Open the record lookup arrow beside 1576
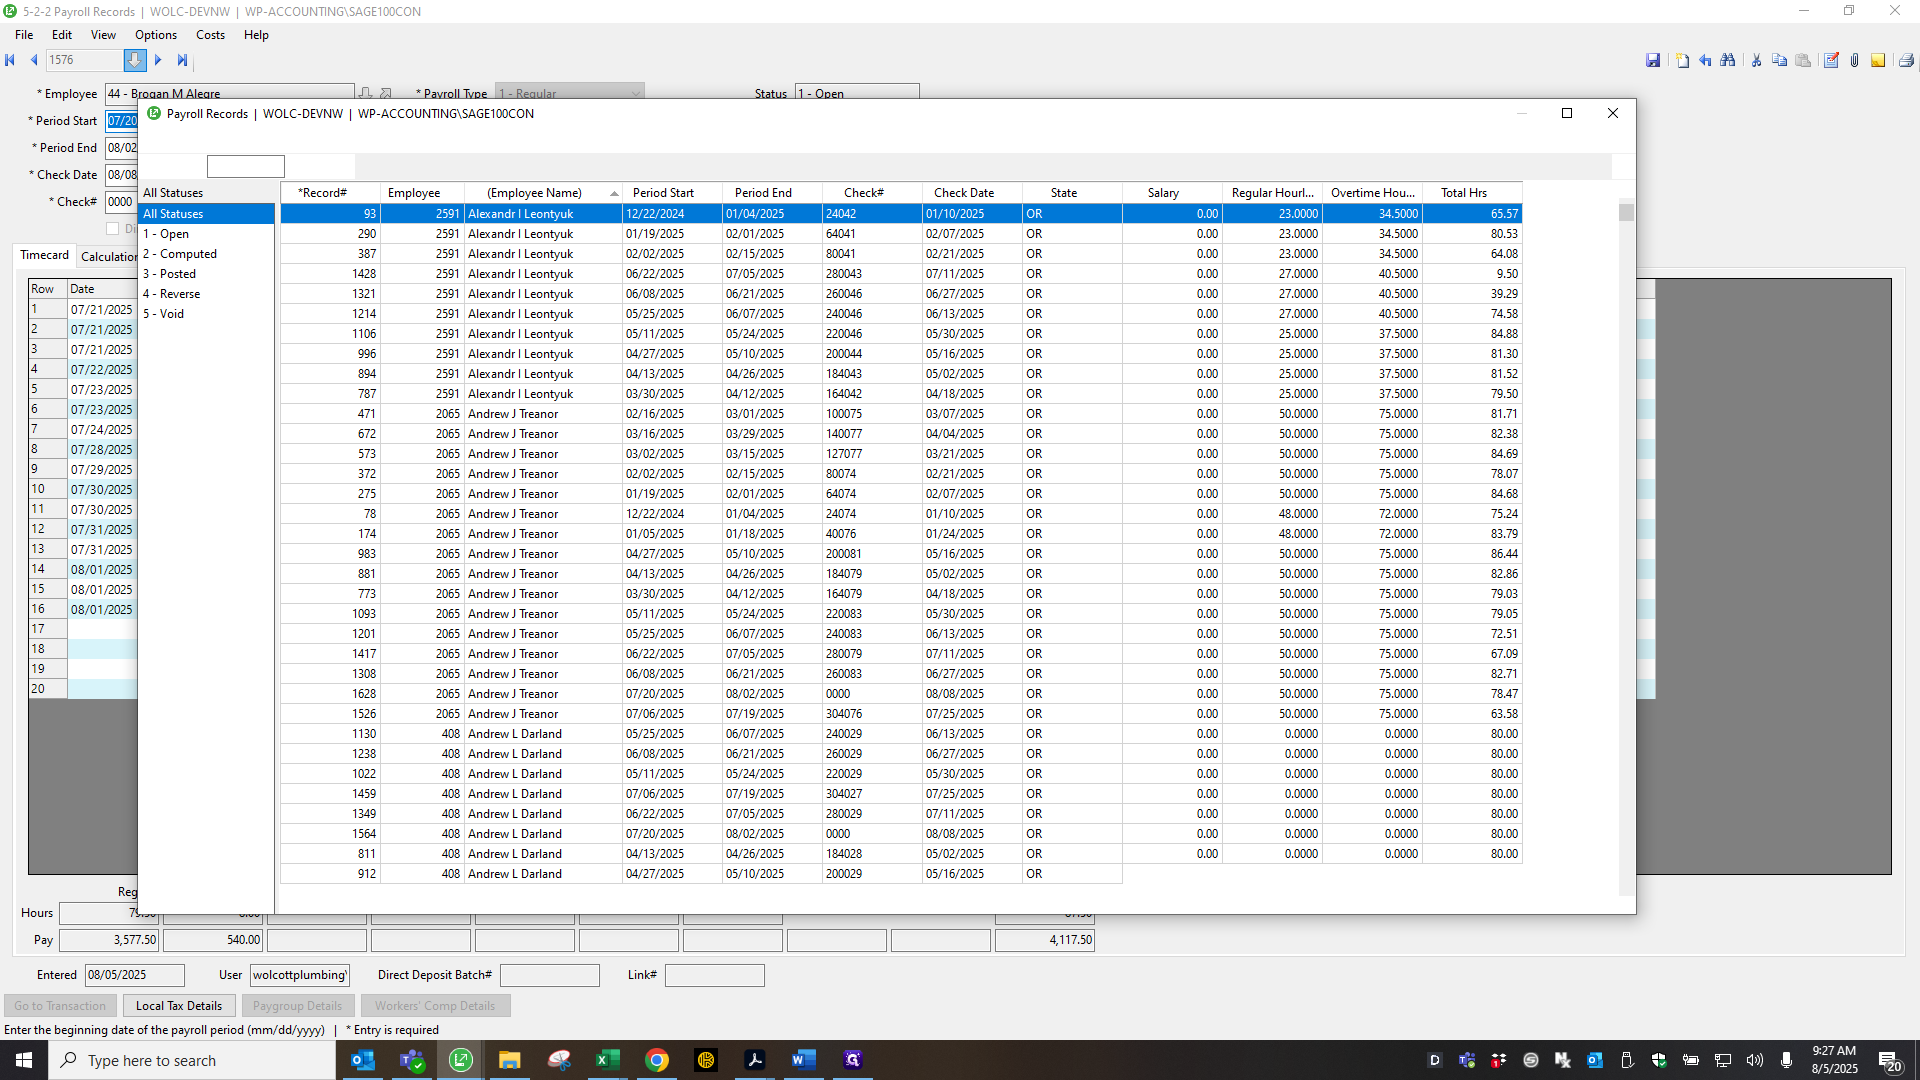This screenshot has height=1080, width=1920. click(x=134, y=60)
